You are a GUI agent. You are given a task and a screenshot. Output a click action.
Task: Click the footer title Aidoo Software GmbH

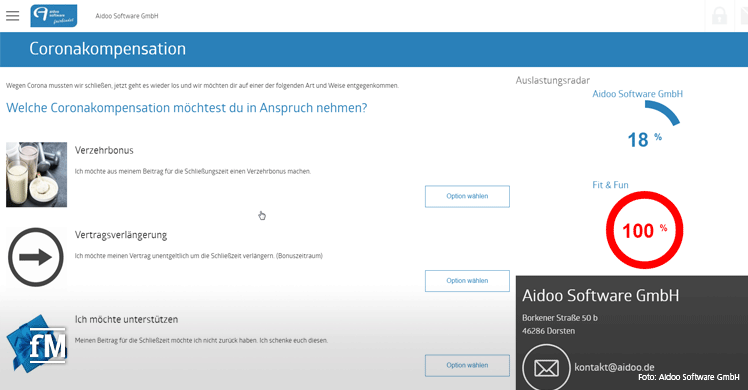pos(600,296)
